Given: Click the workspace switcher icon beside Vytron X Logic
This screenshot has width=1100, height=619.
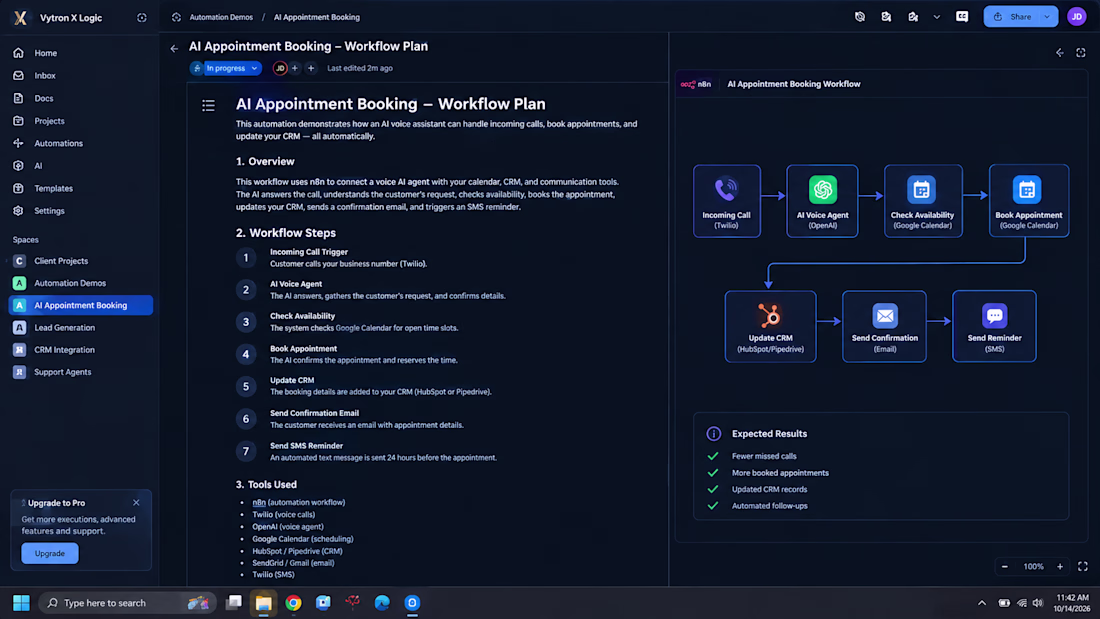Looking at the screenshot, I should (142, 18).
